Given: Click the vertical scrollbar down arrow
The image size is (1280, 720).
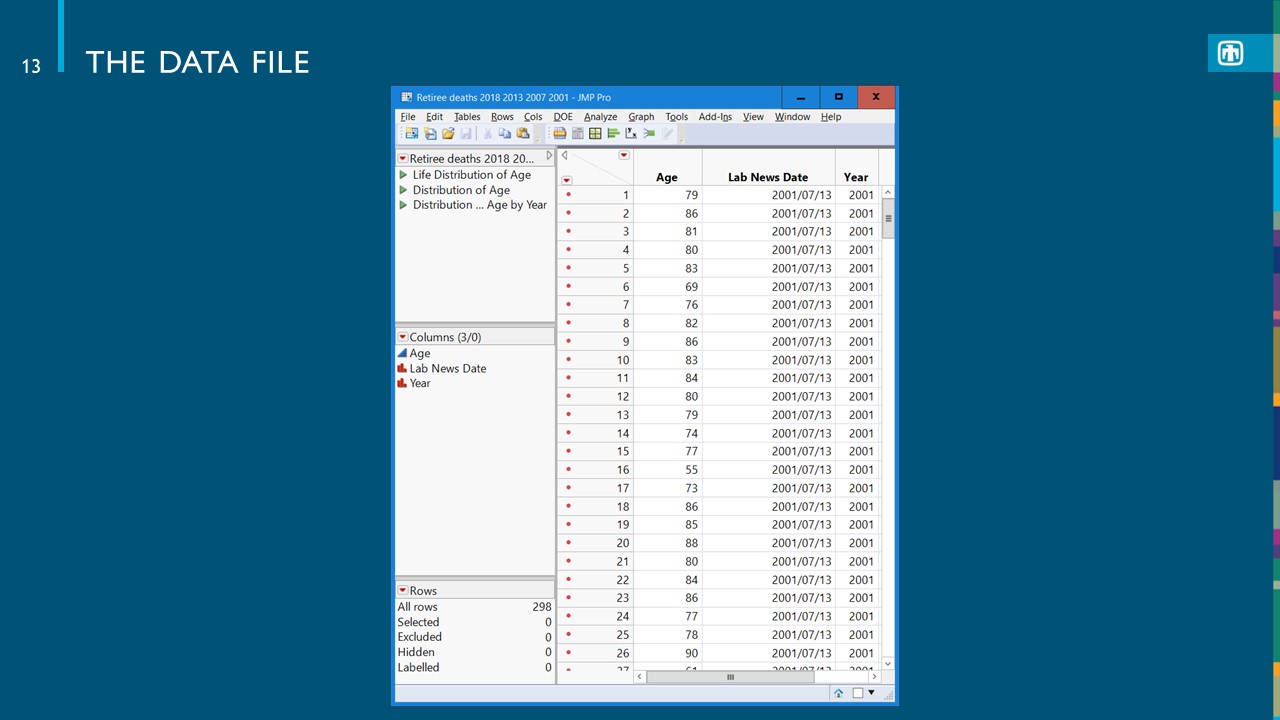Looking at the screenshot, I should tap(888, 663).
